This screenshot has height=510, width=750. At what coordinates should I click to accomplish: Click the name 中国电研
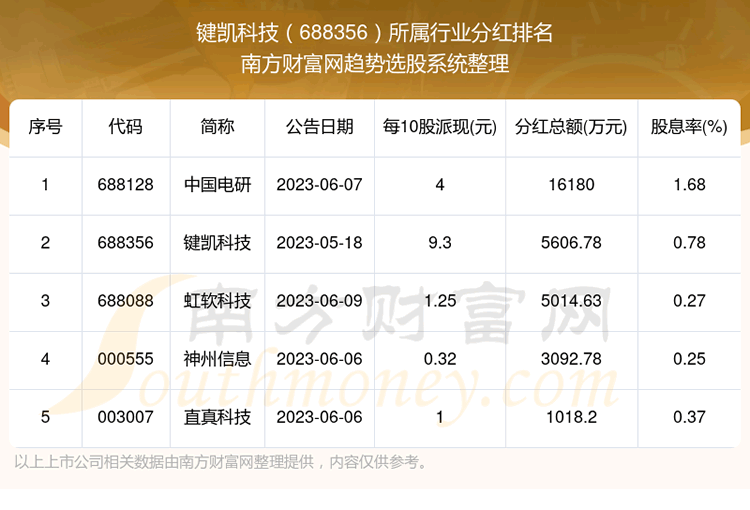(217, 185)
